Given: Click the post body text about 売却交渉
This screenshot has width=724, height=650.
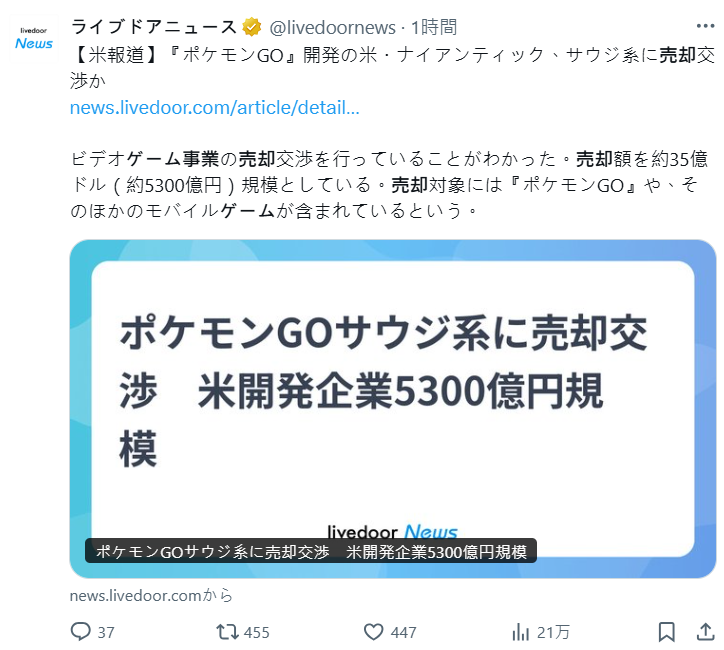Looking at the screenshot, I should tap(389, 185).
